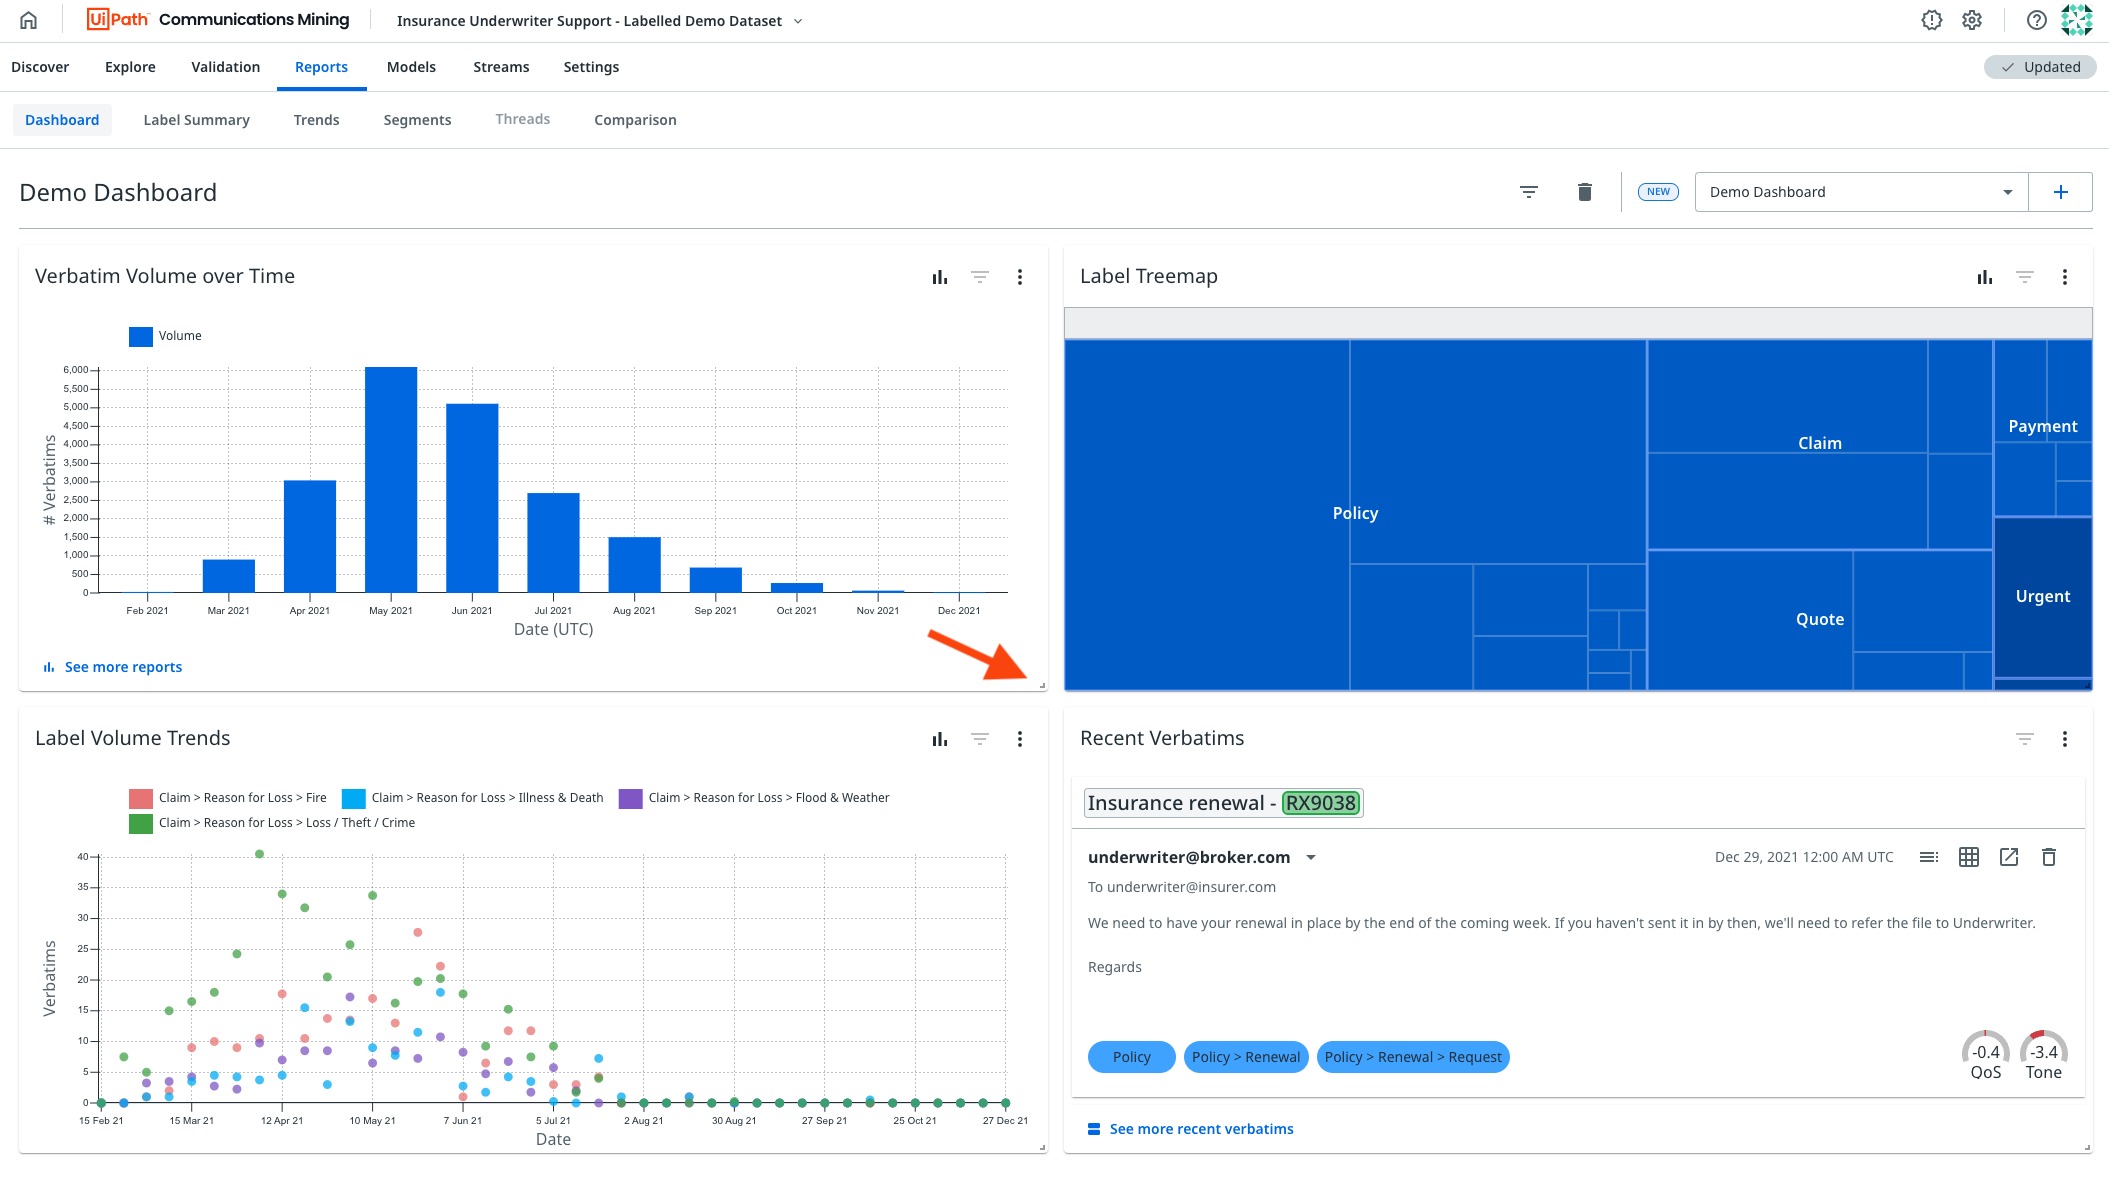Click See more recent verbatims link
Screen dimensions: 2109x1191
coord(1200,1129)
